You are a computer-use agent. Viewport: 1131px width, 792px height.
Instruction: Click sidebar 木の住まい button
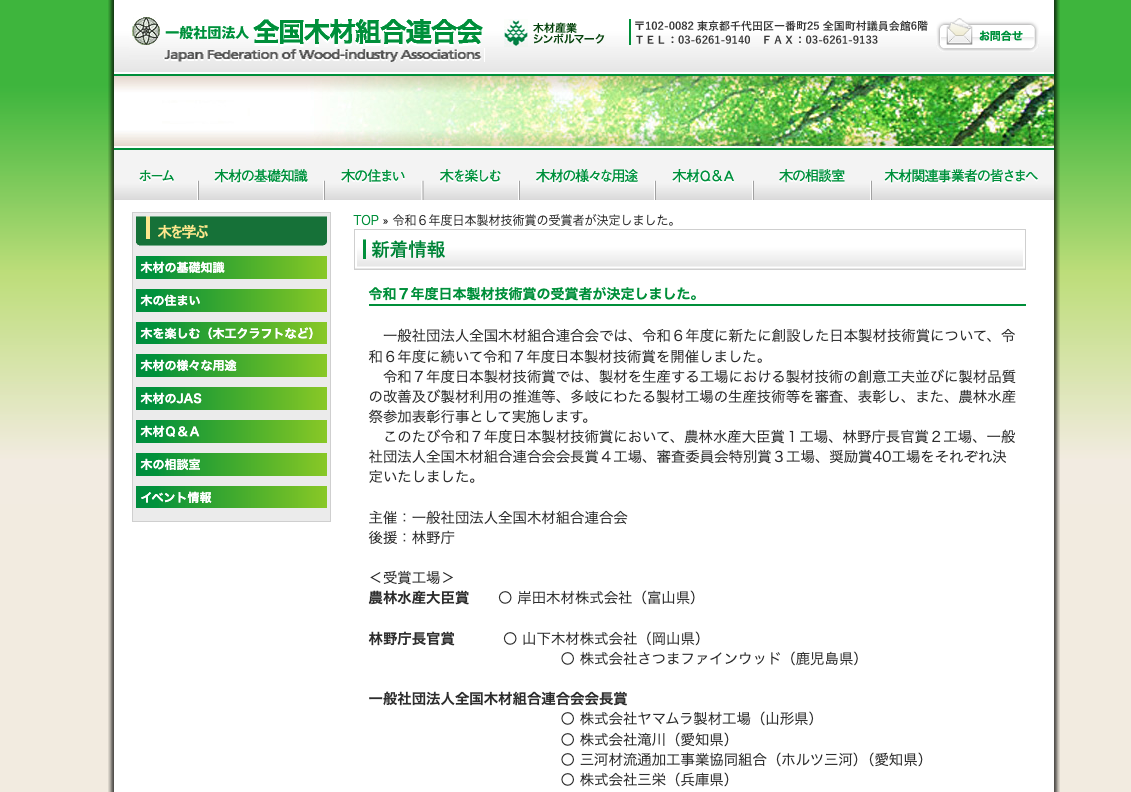click(x=231, y=301)
